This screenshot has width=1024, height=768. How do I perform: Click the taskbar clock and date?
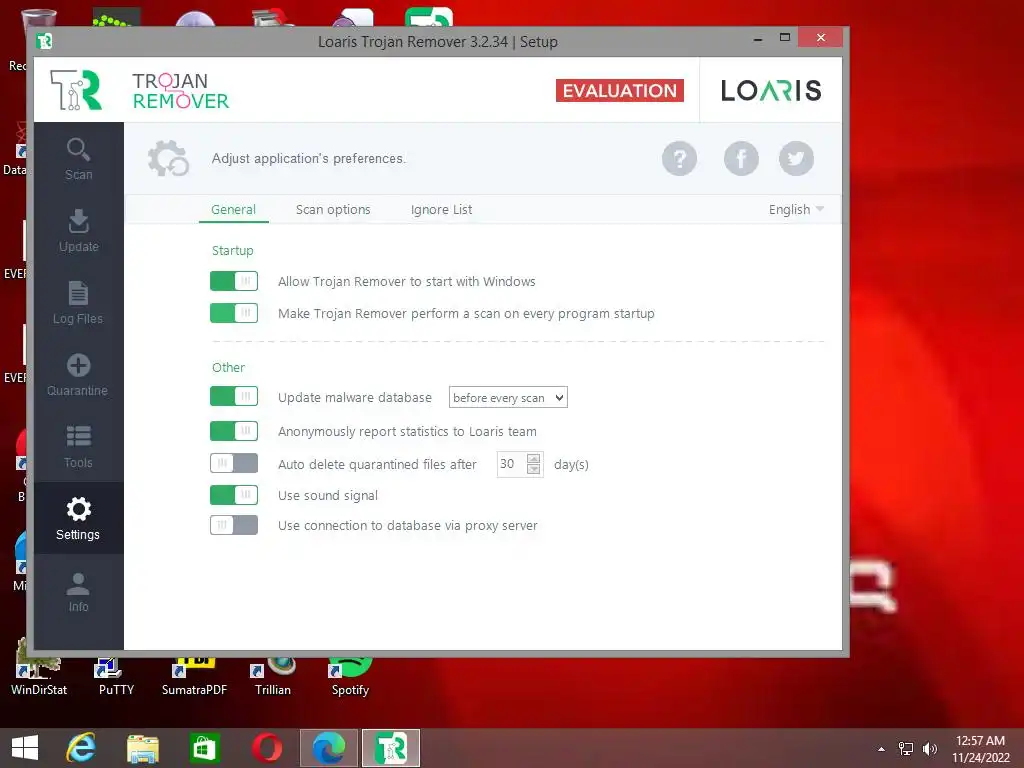pos(980,748)
